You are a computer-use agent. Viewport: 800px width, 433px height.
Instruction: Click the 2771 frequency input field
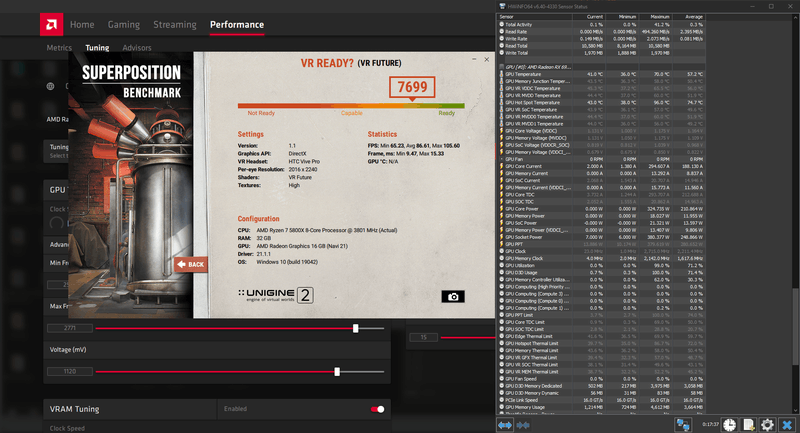click(x=70, y=328)
